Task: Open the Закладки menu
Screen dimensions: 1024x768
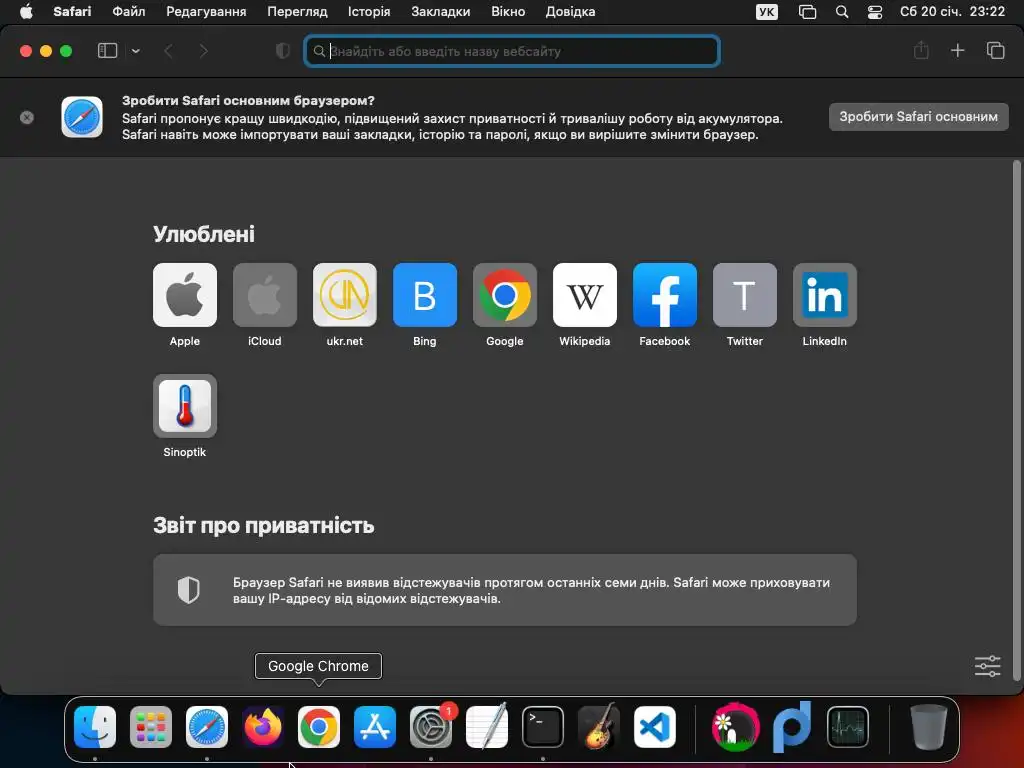Action: tap(441, 11)
